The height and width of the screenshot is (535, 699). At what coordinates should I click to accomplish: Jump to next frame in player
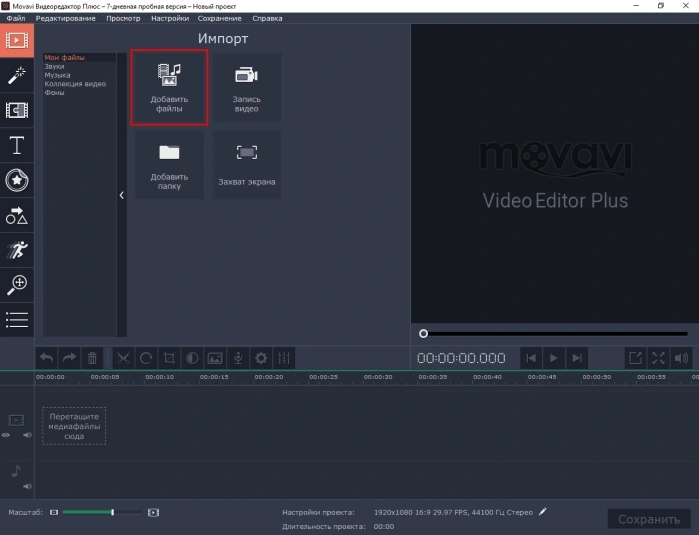click(x=577, y=358)
